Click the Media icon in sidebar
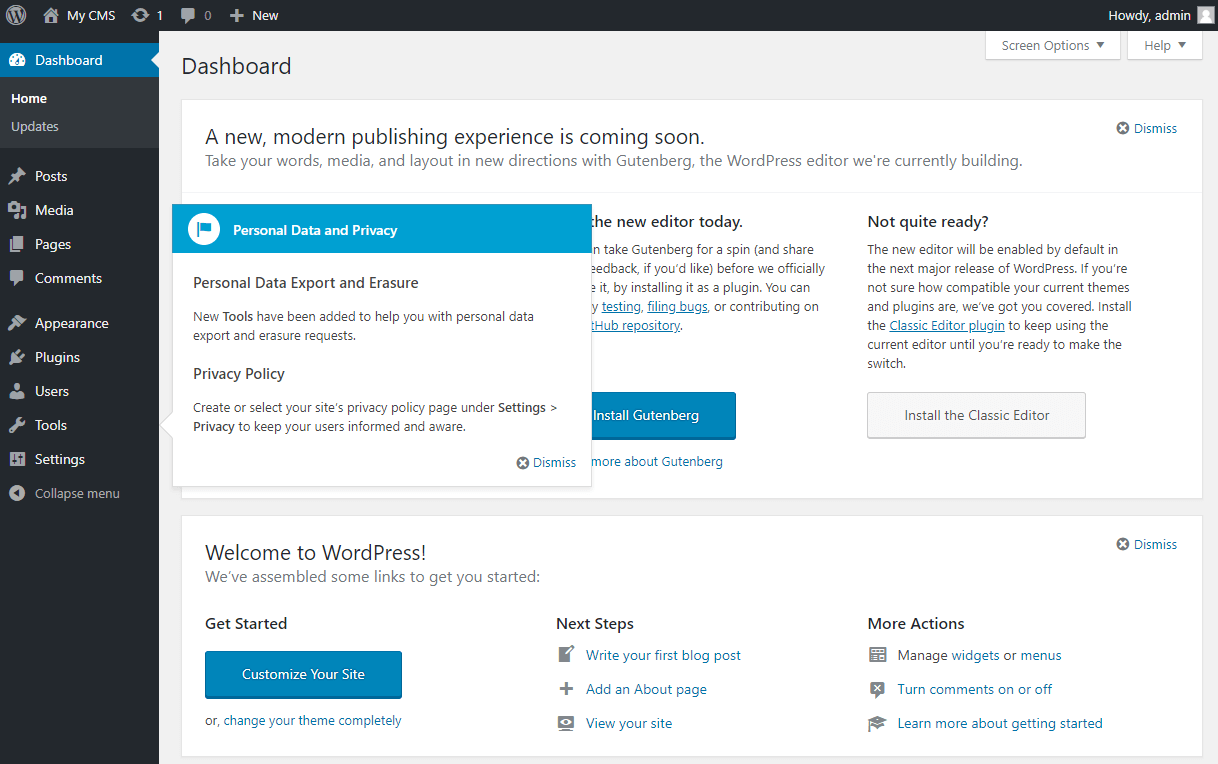Image resolution: width=1218 pixels, height=764 pixels. coord(17,210)
